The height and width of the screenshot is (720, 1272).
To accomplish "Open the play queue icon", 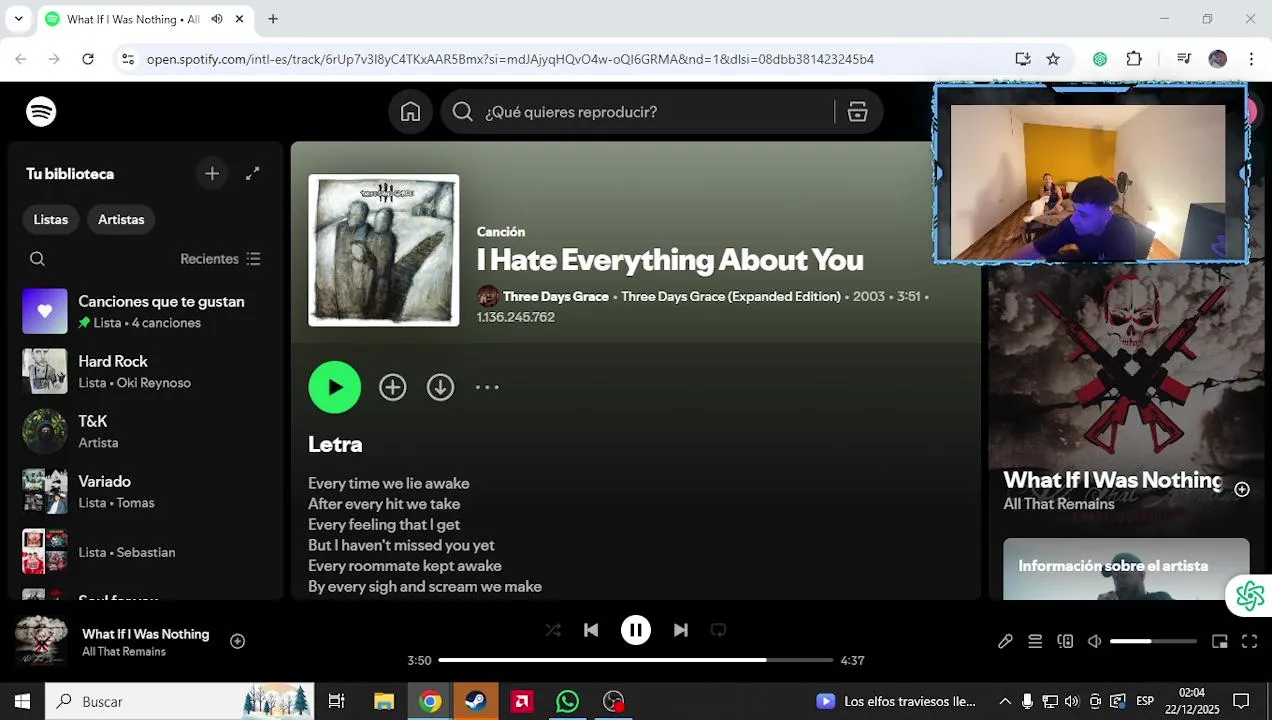I will (x=1035, y=642).
